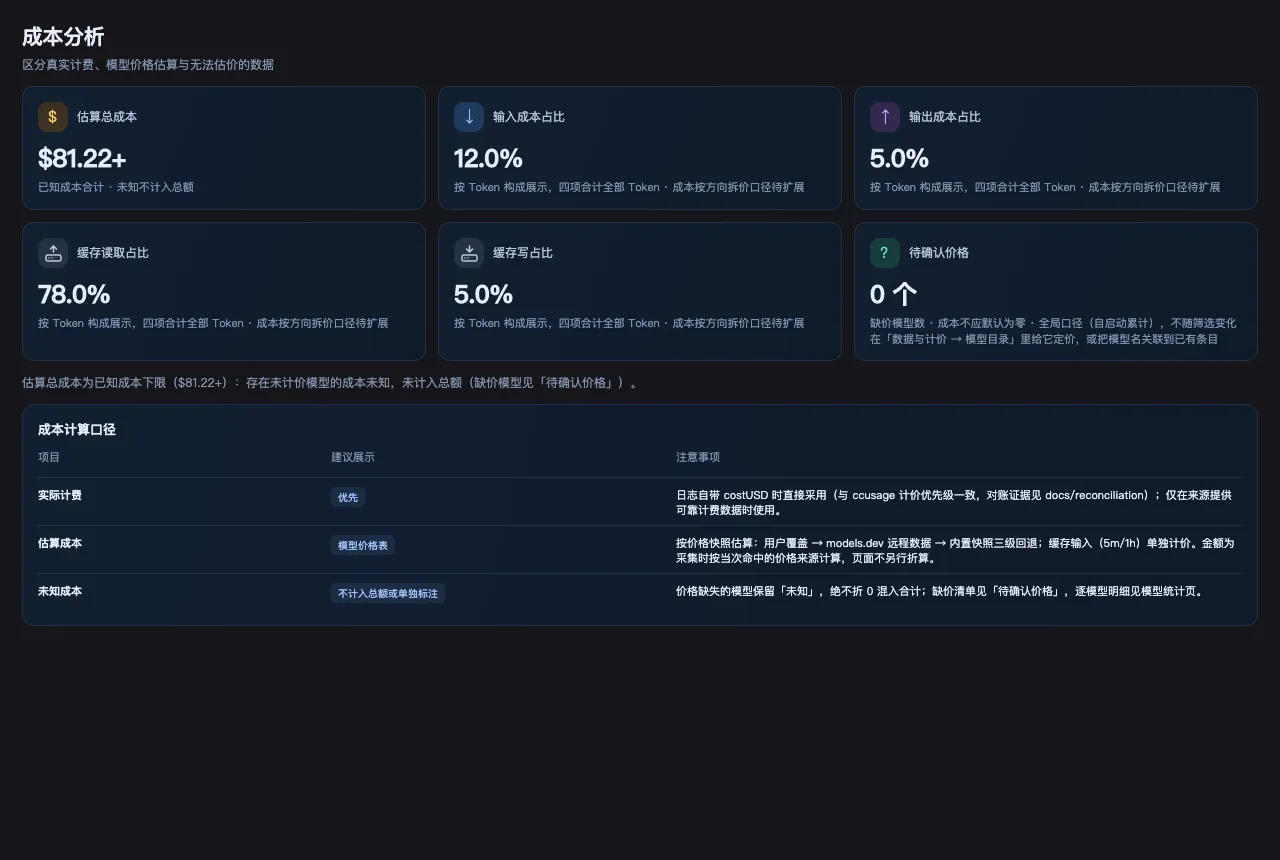Click the 已知成本合计 caption under total cost
The image size is (1280, 860).
(x=116, y=187)
